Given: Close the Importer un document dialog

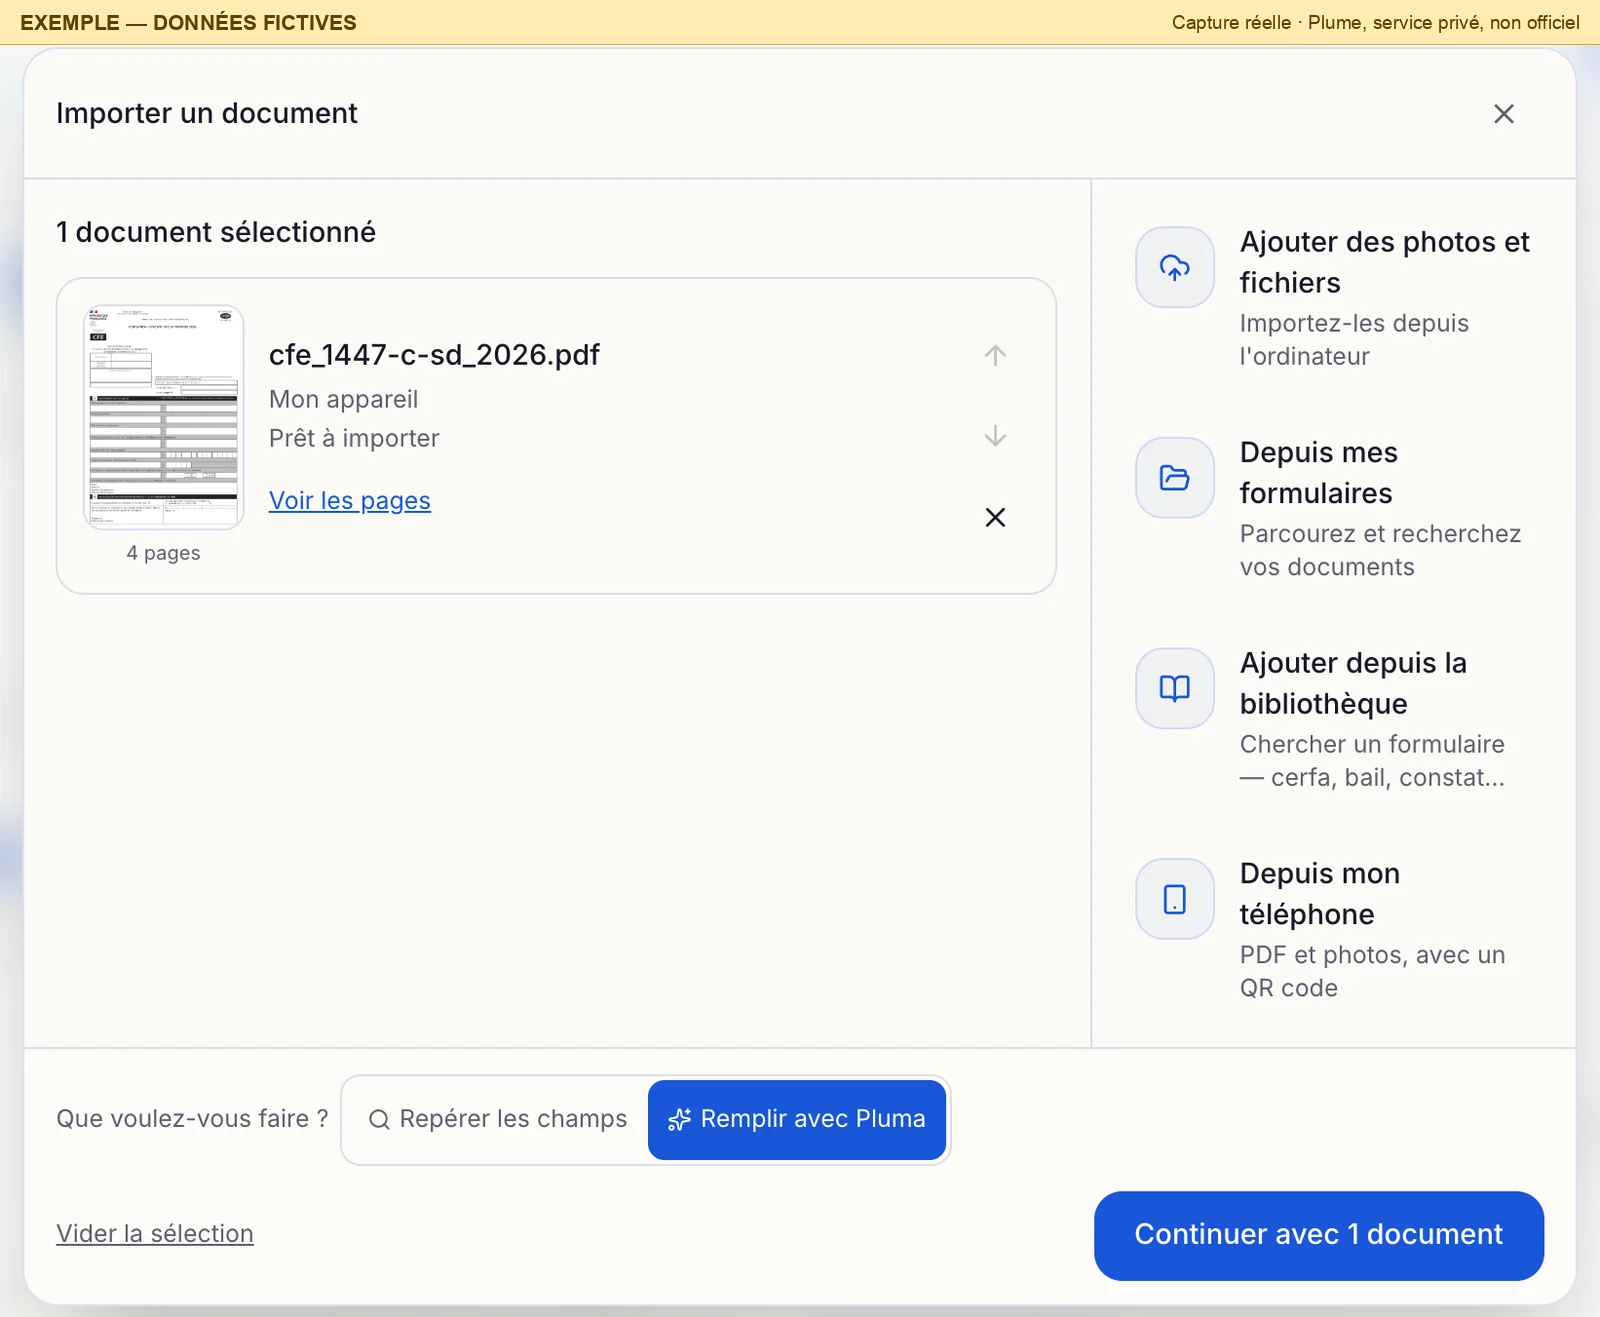Looking at the screenshot, I should (1503, 114).
